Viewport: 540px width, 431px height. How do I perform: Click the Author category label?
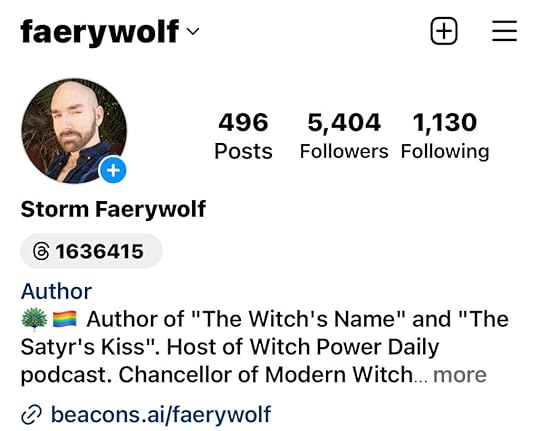point(56,291)
